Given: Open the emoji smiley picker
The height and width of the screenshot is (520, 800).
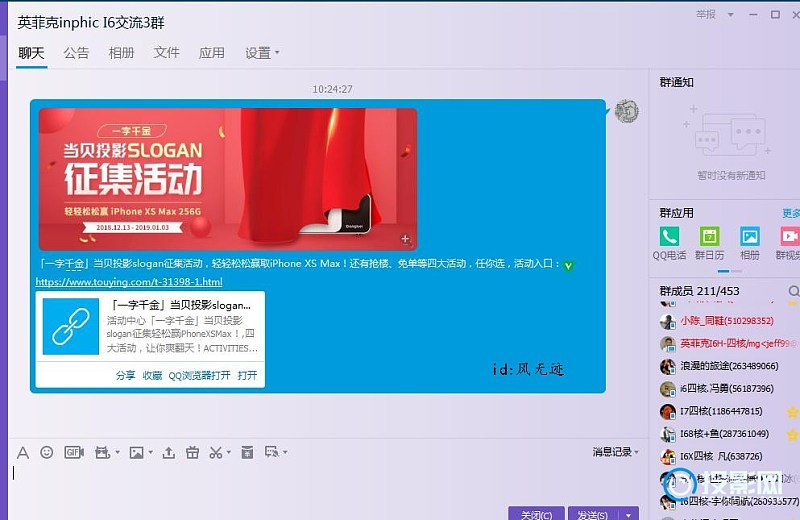Looking at the screenshot, I should [46, 453].
